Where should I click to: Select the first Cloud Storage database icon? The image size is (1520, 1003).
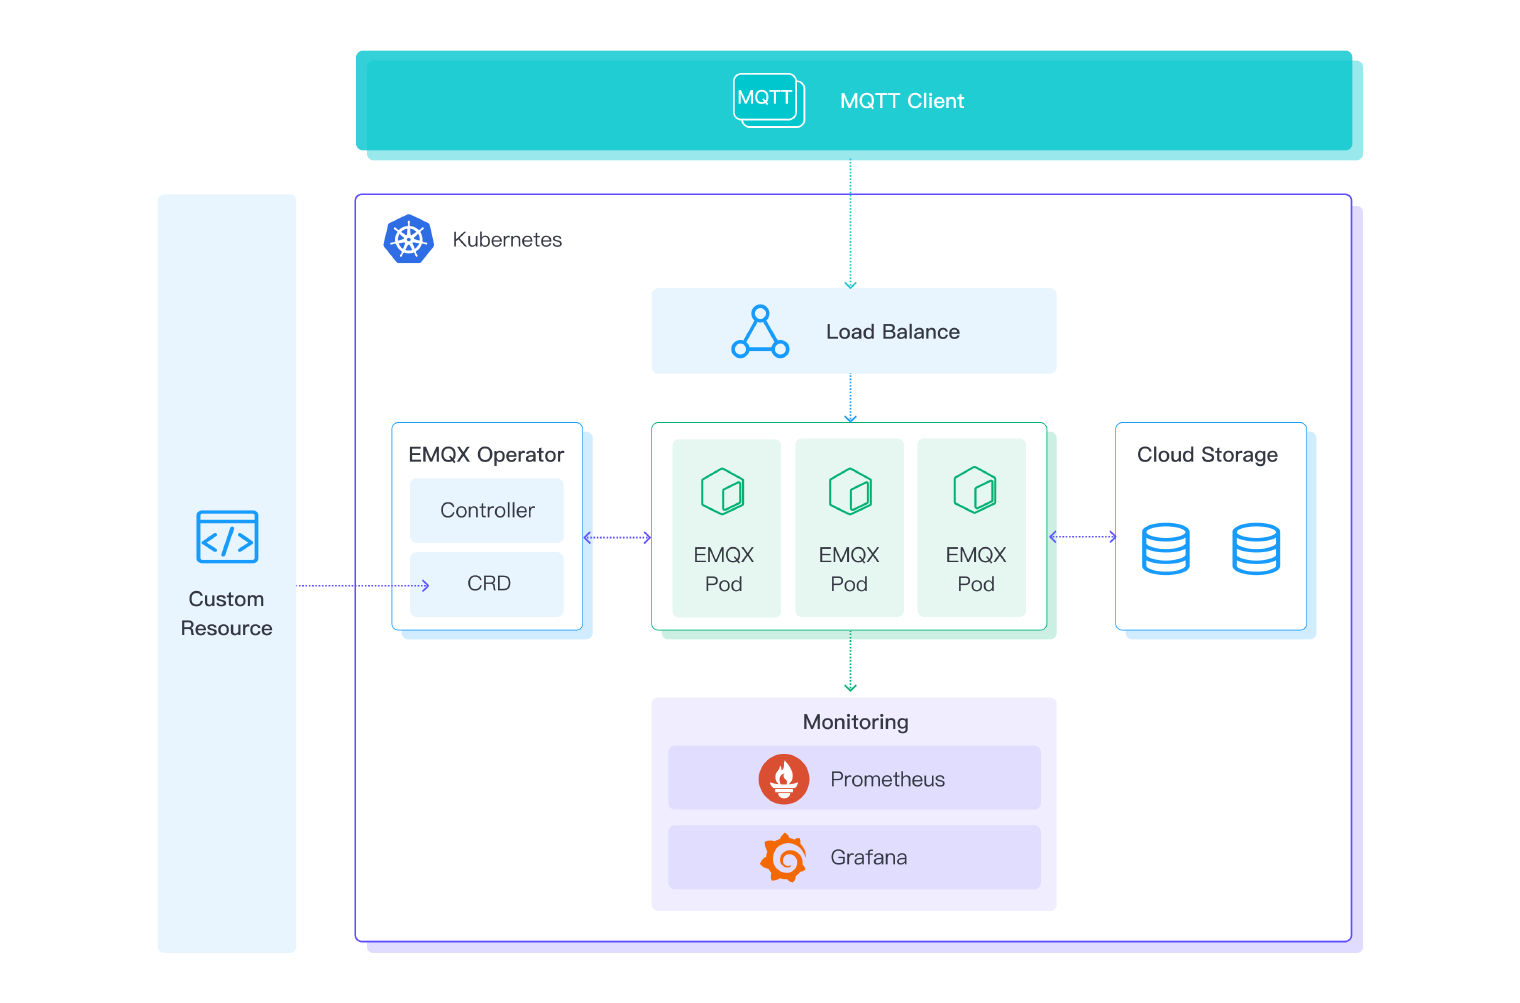pos(1166,549)
